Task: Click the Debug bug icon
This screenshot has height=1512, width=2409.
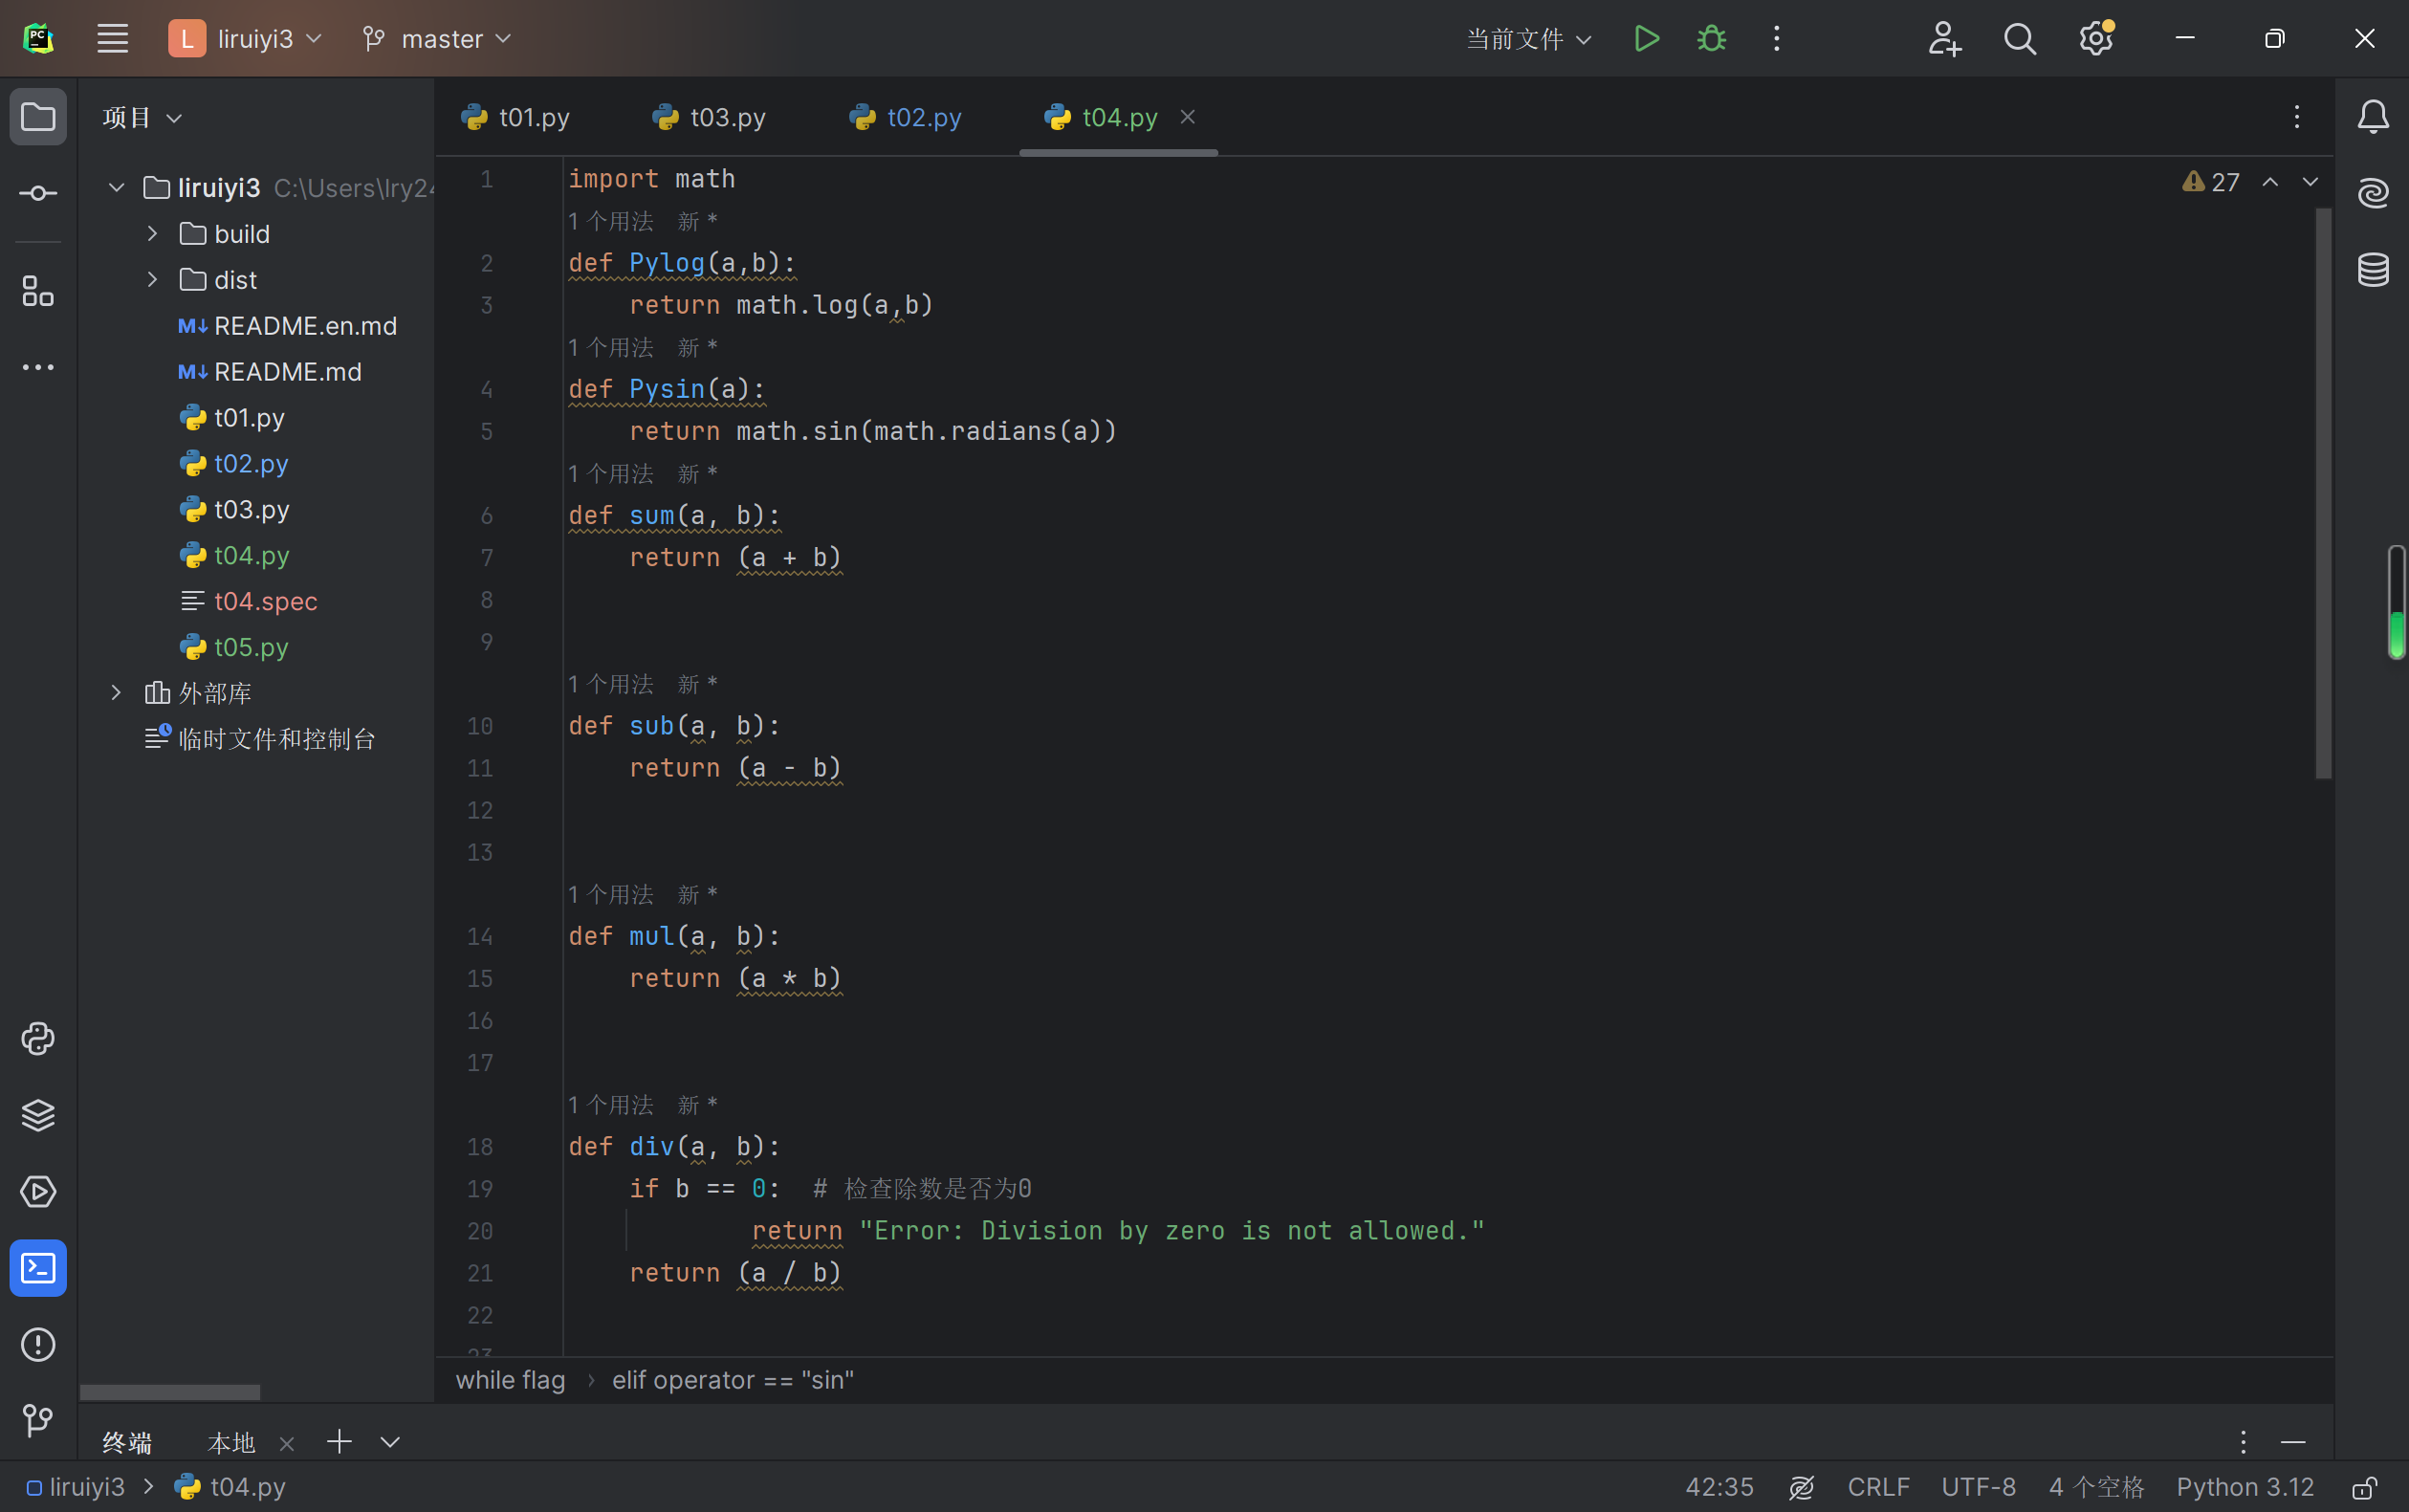Action: click(x=1711, y=39)
